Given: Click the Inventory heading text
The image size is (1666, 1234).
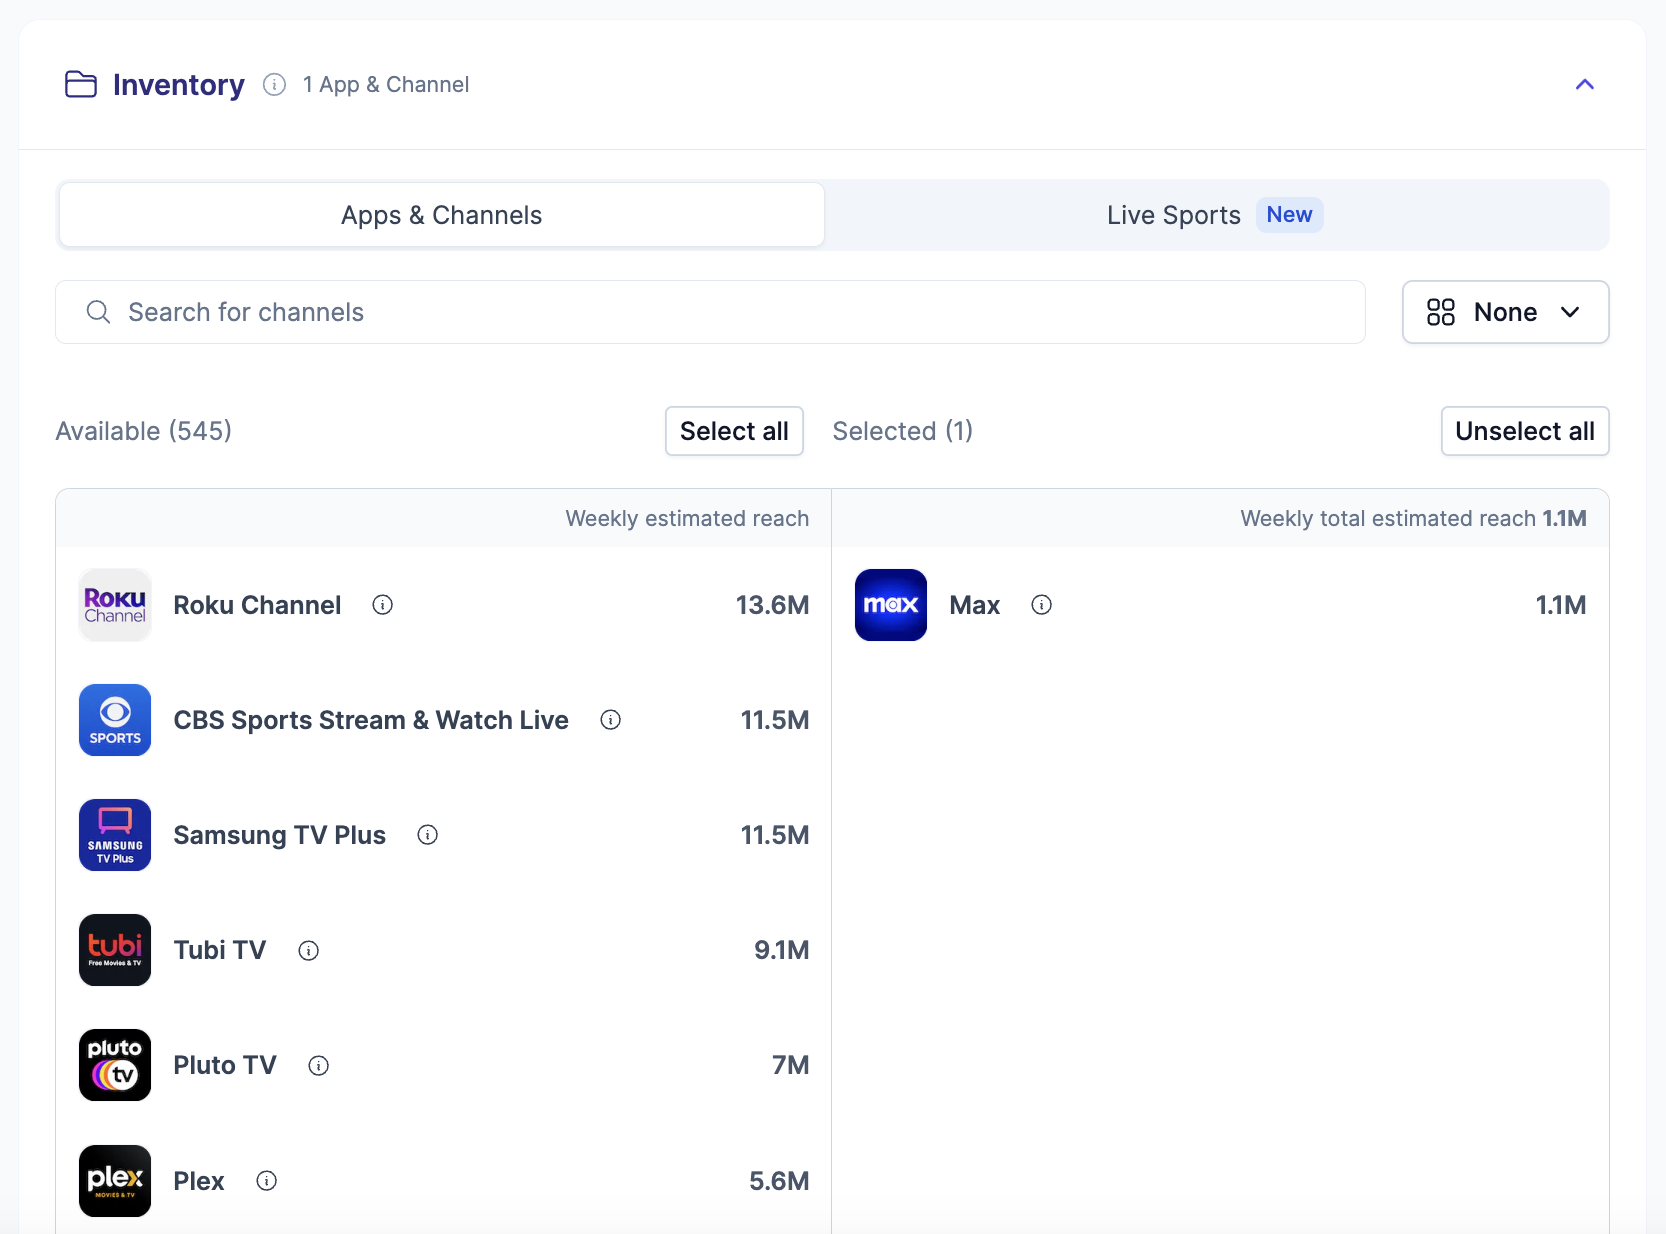Looking at the screenshot, I should 179,85.
